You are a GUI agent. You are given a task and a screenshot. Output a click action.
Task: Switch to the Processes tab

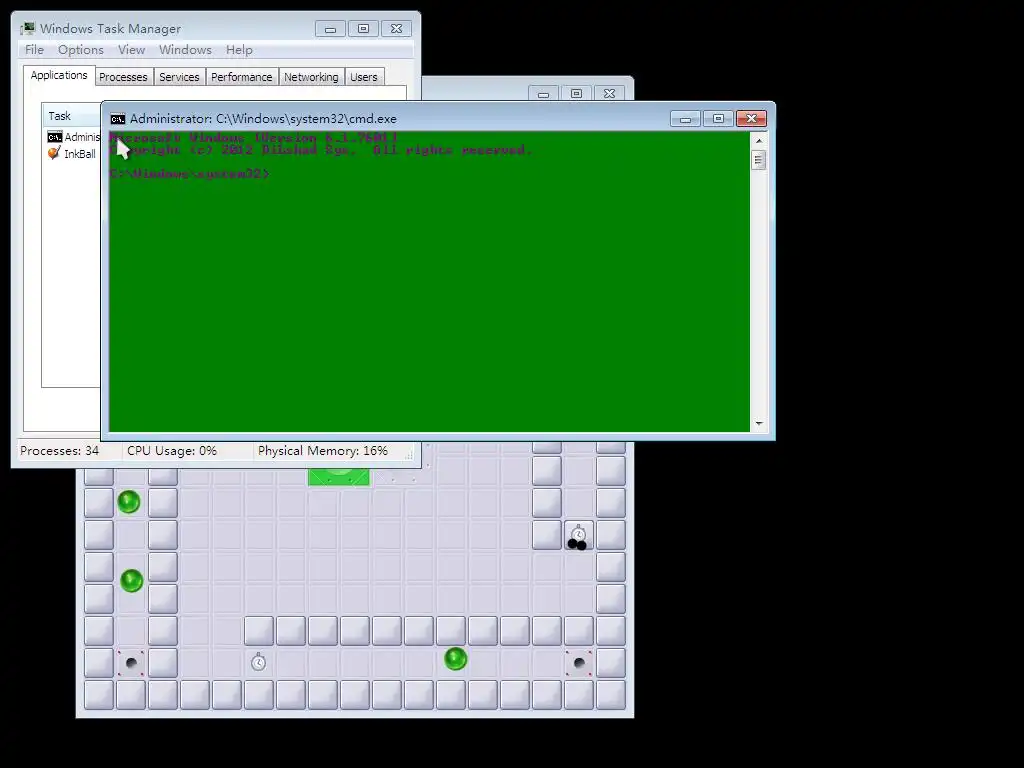pyautogui.click(x=123, y=77)
